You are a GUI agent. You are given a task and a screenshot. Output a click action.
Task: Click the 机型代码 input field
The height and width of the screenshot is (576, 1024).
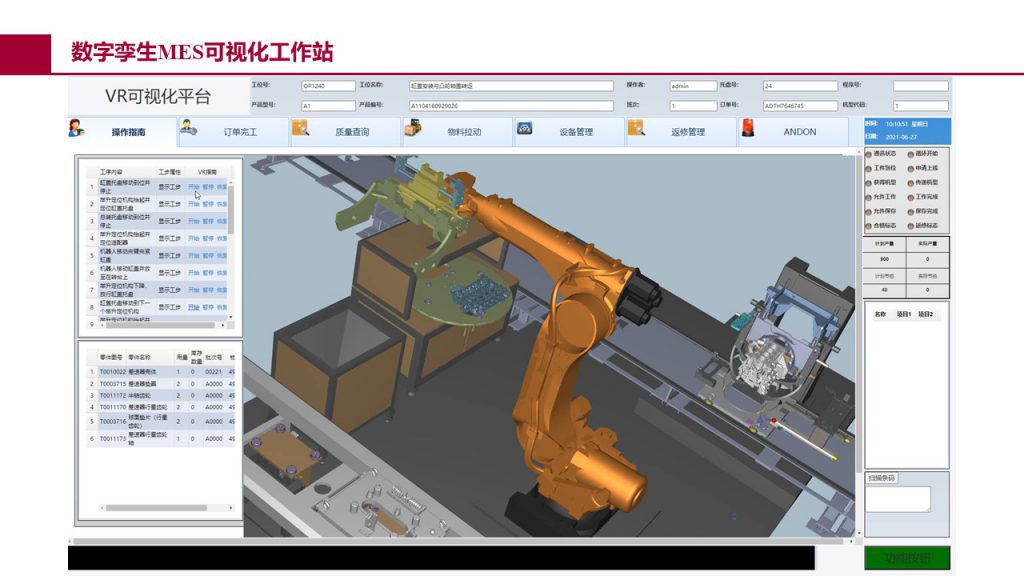921,105
